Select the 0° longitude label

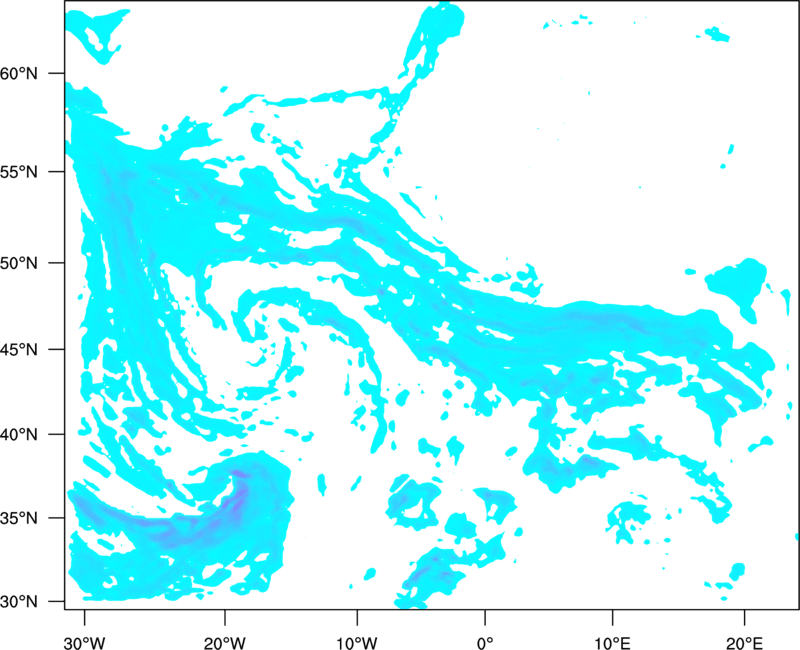485,643
